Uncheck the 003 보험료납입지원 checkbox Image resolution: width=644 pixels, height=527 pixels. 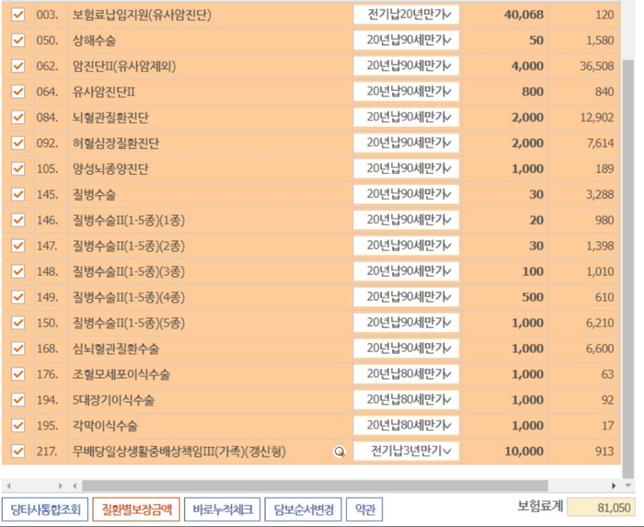(17, 15)
